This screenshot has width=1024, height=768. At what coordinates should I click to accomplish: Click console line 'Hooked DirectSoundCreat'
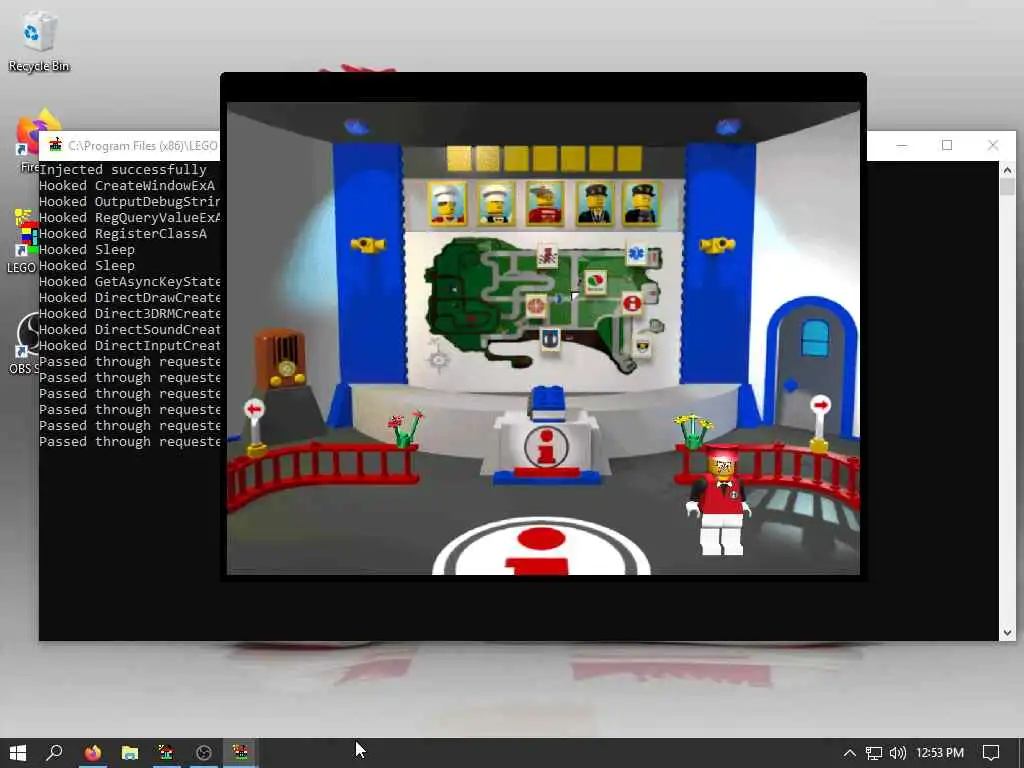click(130, 330)
